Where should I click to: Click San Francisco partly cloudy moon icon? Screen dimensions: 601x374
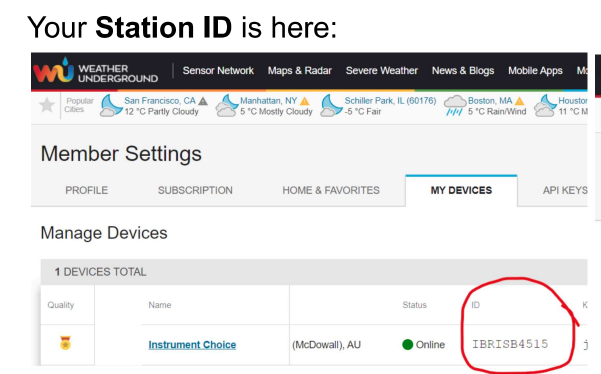(111, 105)
